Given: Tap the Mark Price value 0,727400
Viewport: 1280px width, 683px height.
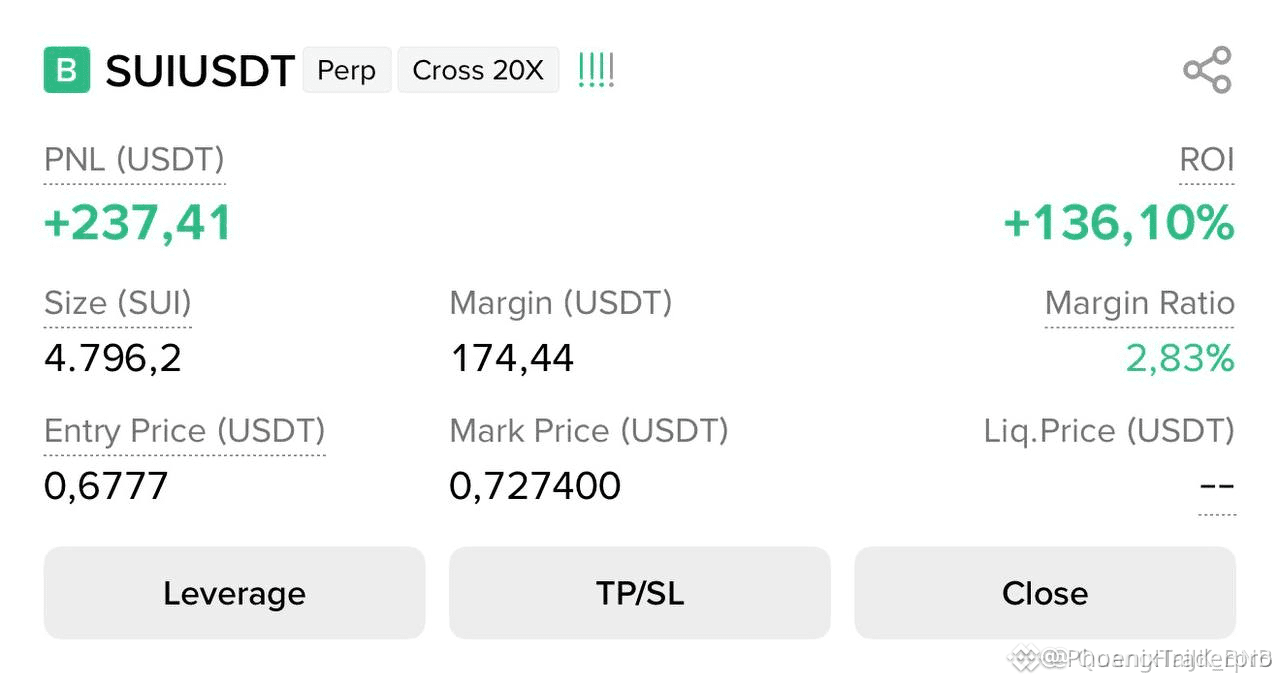Looking at the screenshot, I should [535, 486].
